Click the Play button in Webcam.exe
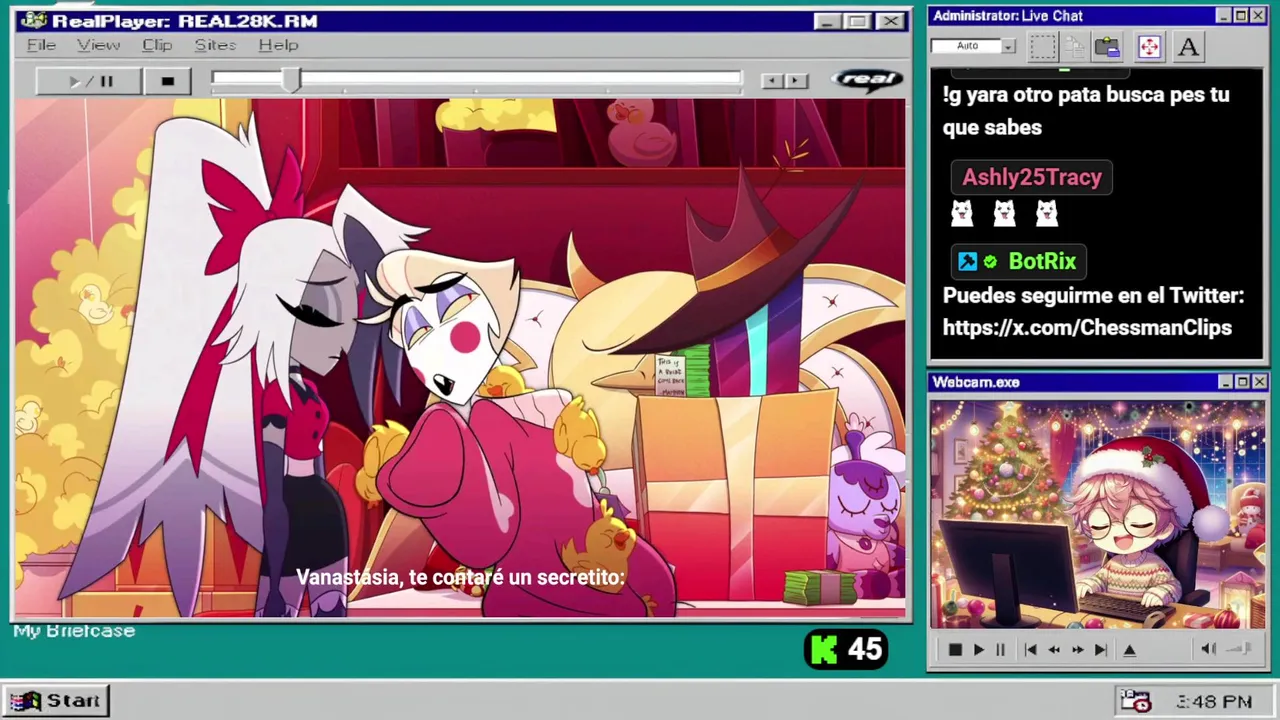This screenshot has width=1280, height=720. 979,650
